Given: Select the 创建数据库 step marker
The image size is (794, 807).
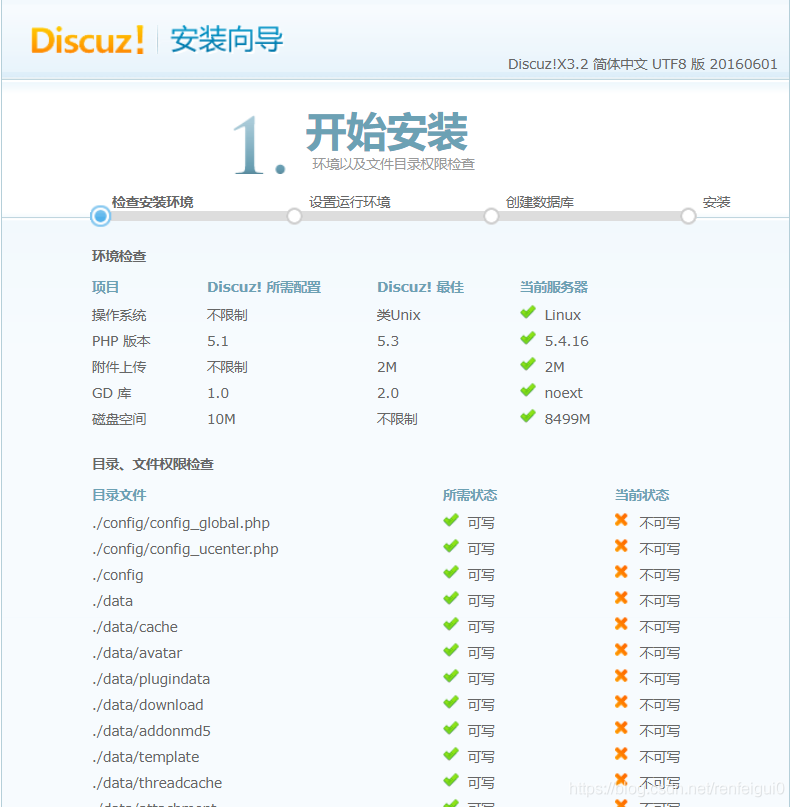Looking at the screenshot, I should click(491, 216).
